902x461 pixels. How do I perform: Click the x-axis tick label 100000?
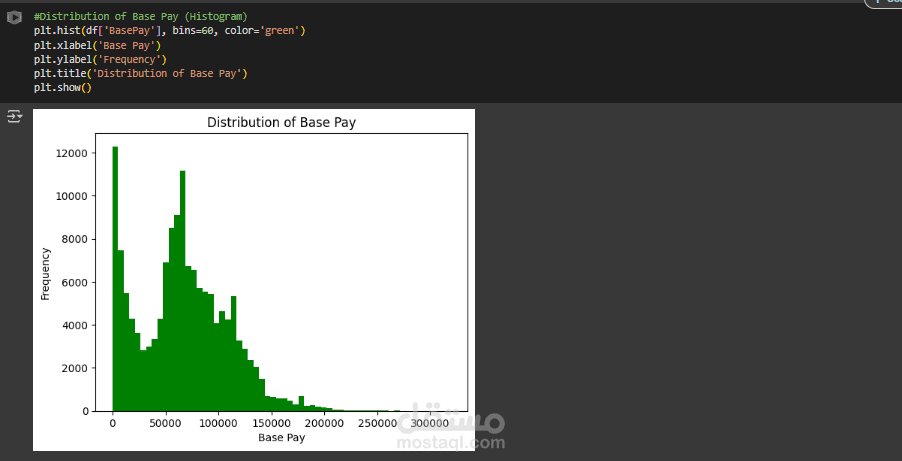tap(218, 423)
